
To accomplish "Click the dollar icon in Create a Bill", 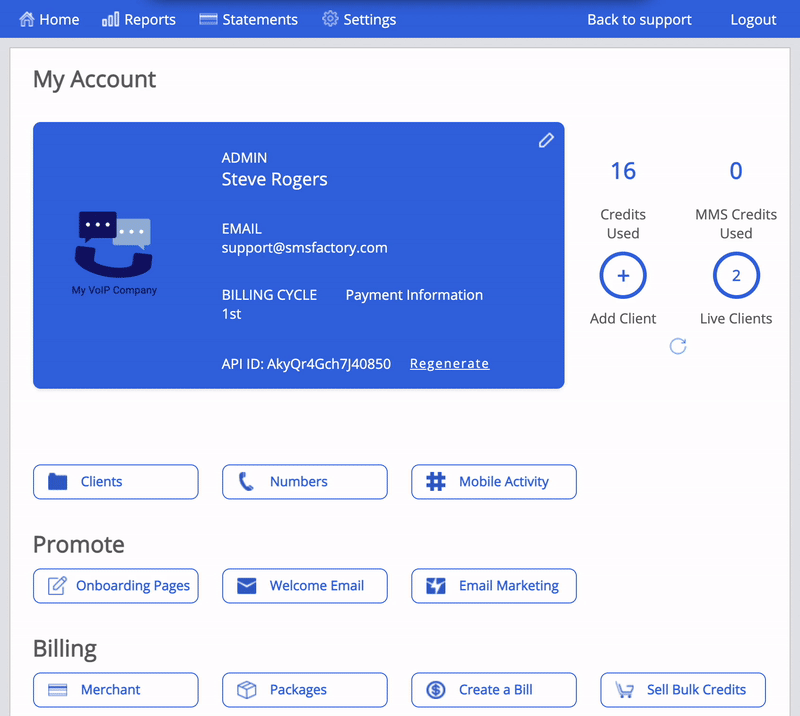I will [x=436, y=690].
